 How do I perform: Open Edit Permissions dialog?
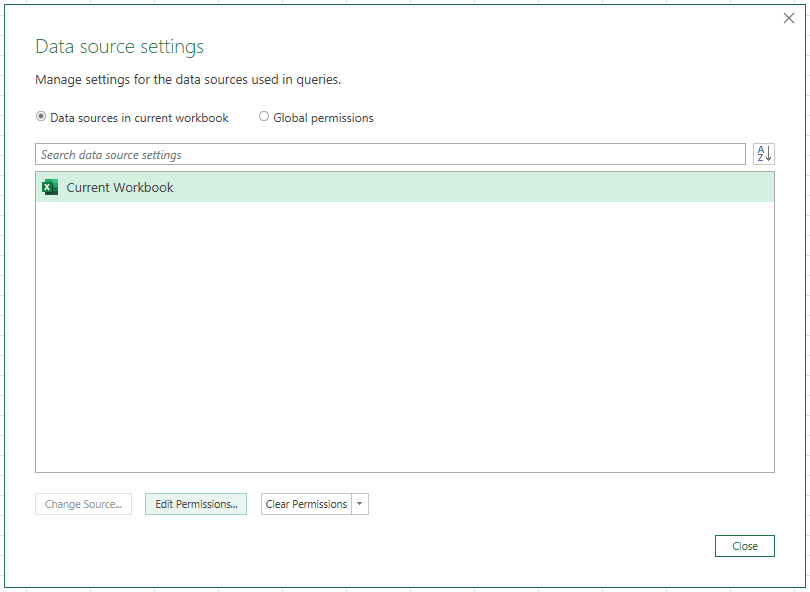click(x=196, y=504)
